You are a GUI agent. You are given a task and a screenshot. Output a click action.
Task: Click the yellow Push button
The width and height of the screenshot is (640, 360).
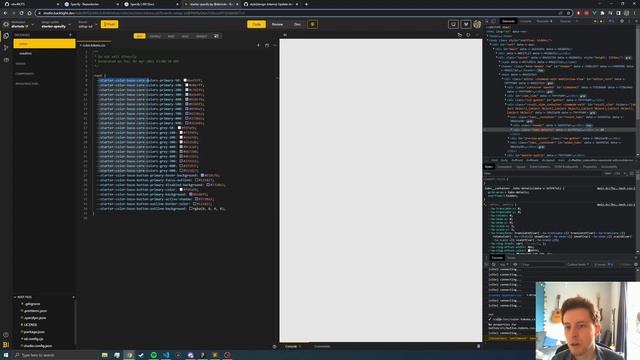tap(109, 24)
